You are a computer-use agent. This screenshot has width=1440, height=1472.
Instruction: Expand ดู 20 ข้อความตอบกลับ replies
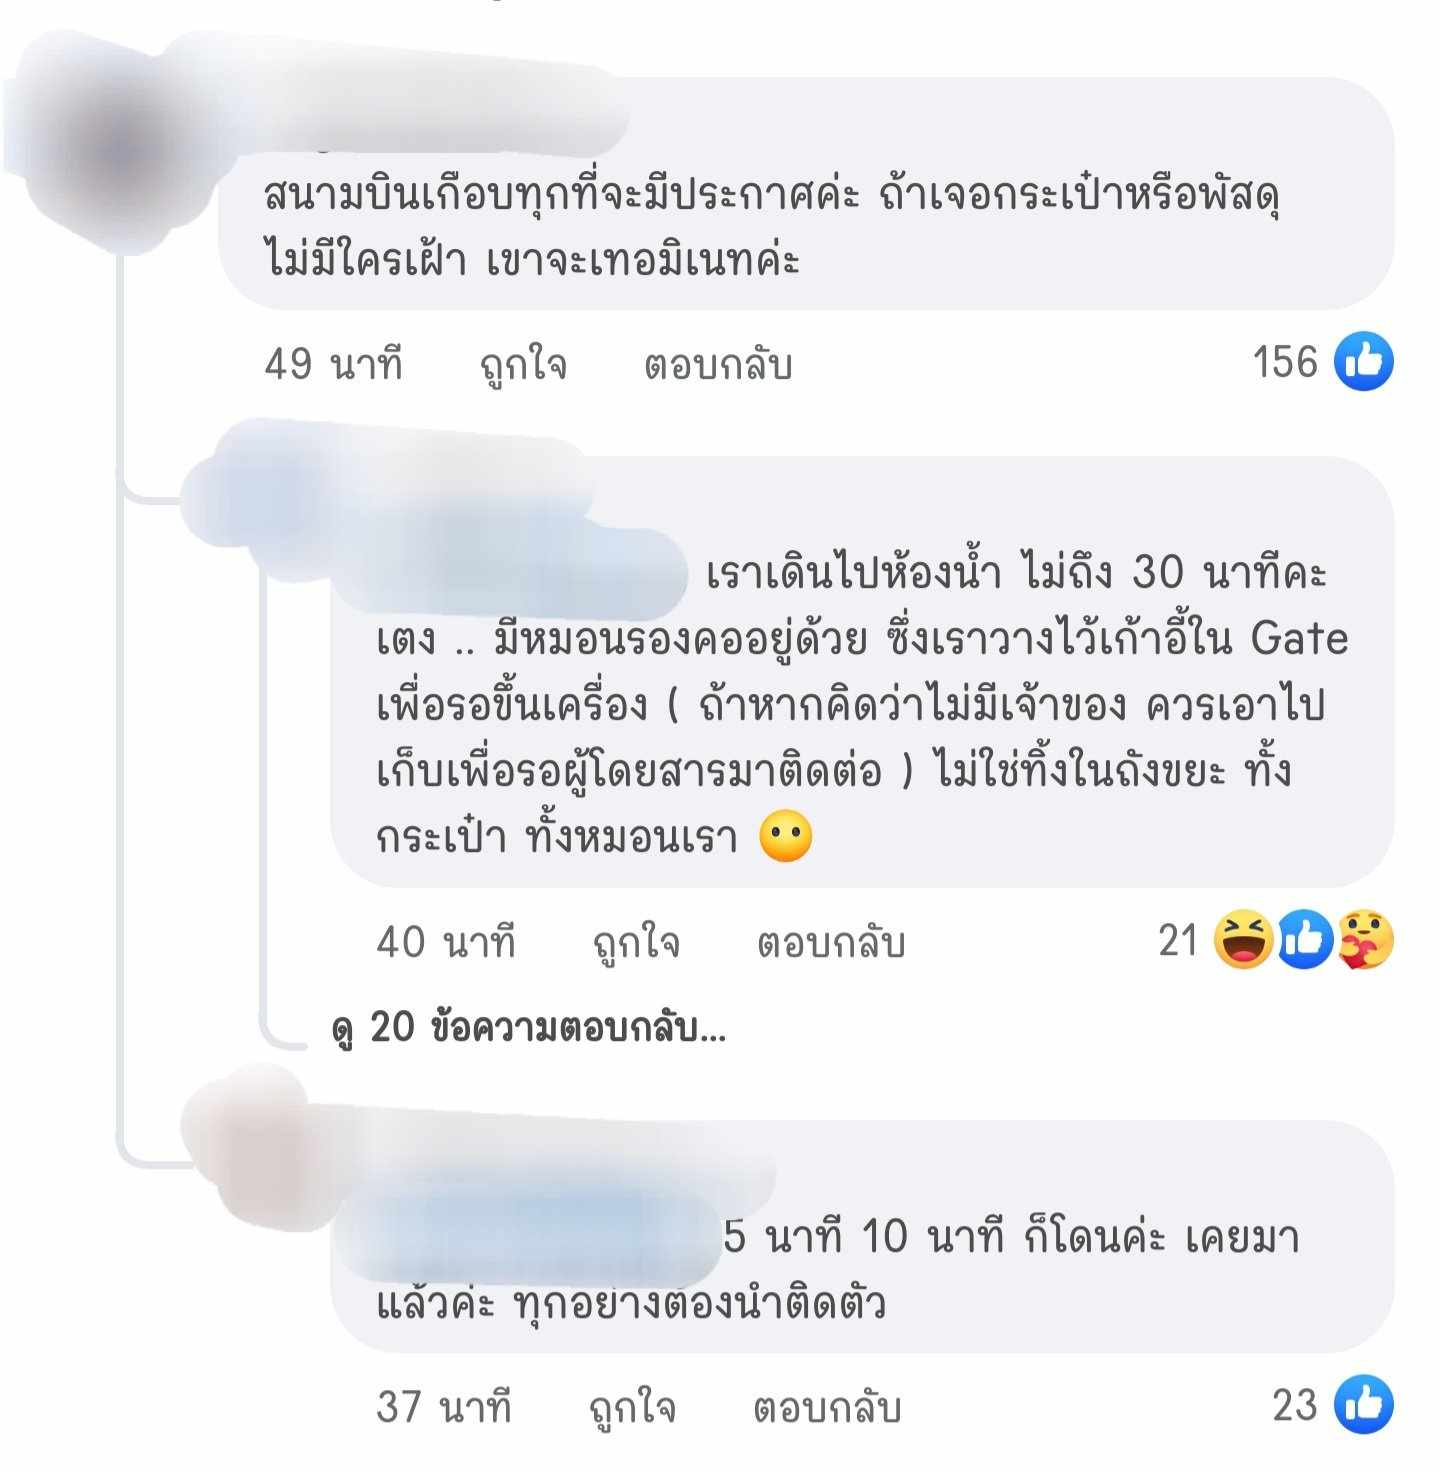(x=529, y=1027)
